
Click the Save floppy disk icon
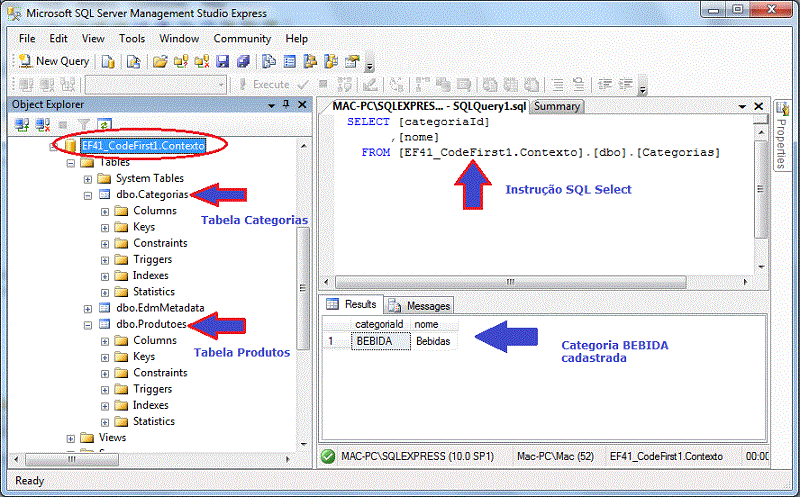tap(222, 61)
